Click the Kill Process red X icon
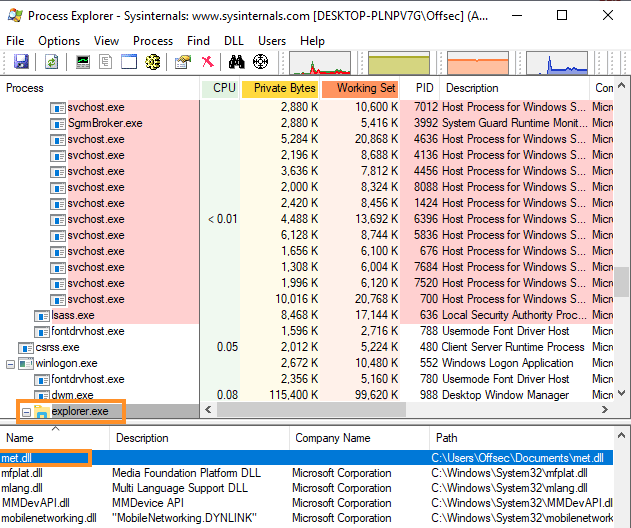The height and width of the screenshot is (528, 631). point(208,62)
